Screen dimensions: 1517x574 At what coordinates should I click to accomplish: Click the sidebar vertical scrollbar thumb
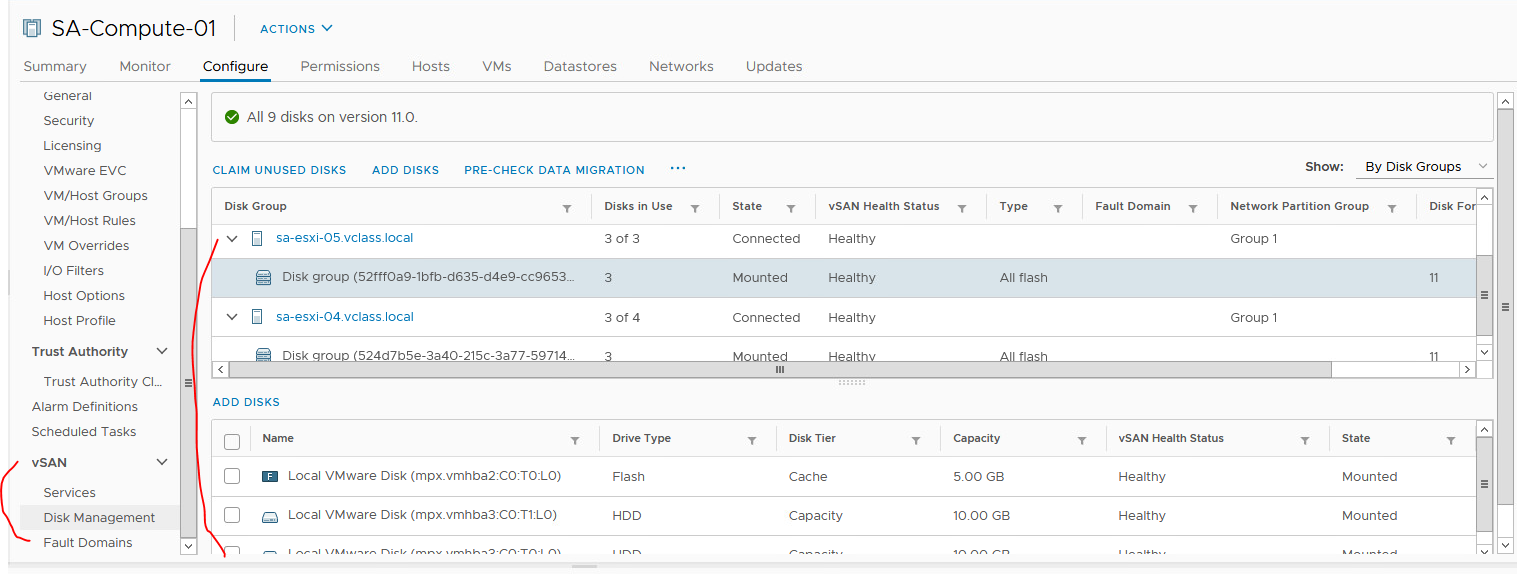(188, 383)
